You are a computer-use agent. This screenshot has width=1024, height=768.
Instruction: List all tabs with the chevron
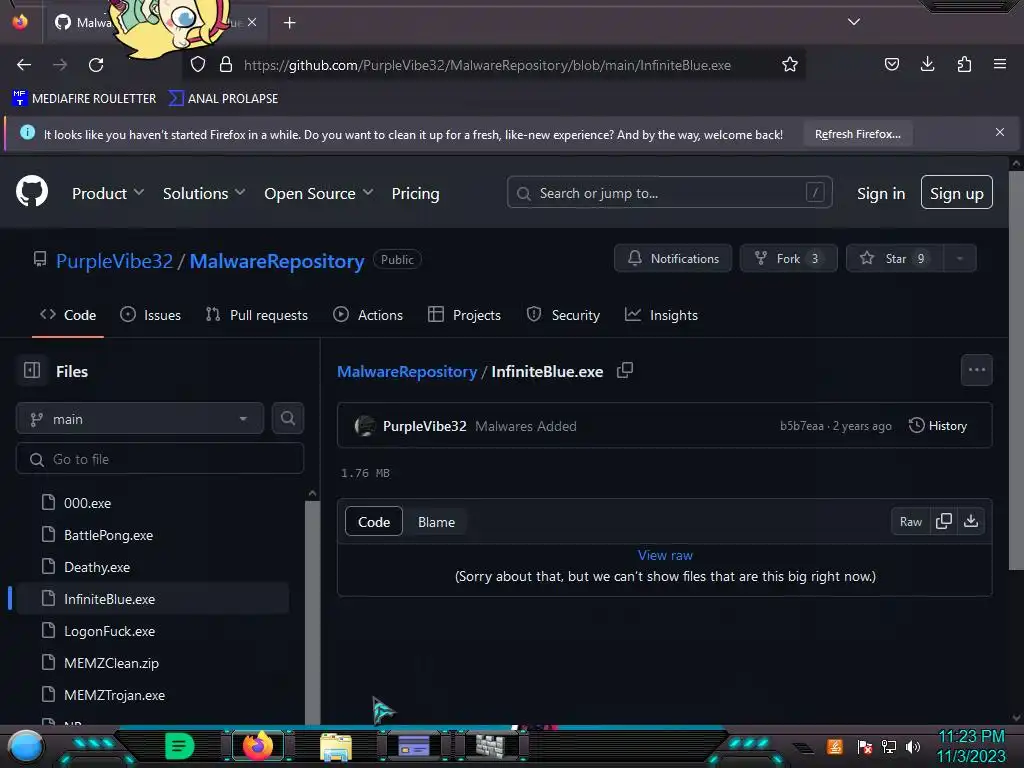[x=854, y=22]
